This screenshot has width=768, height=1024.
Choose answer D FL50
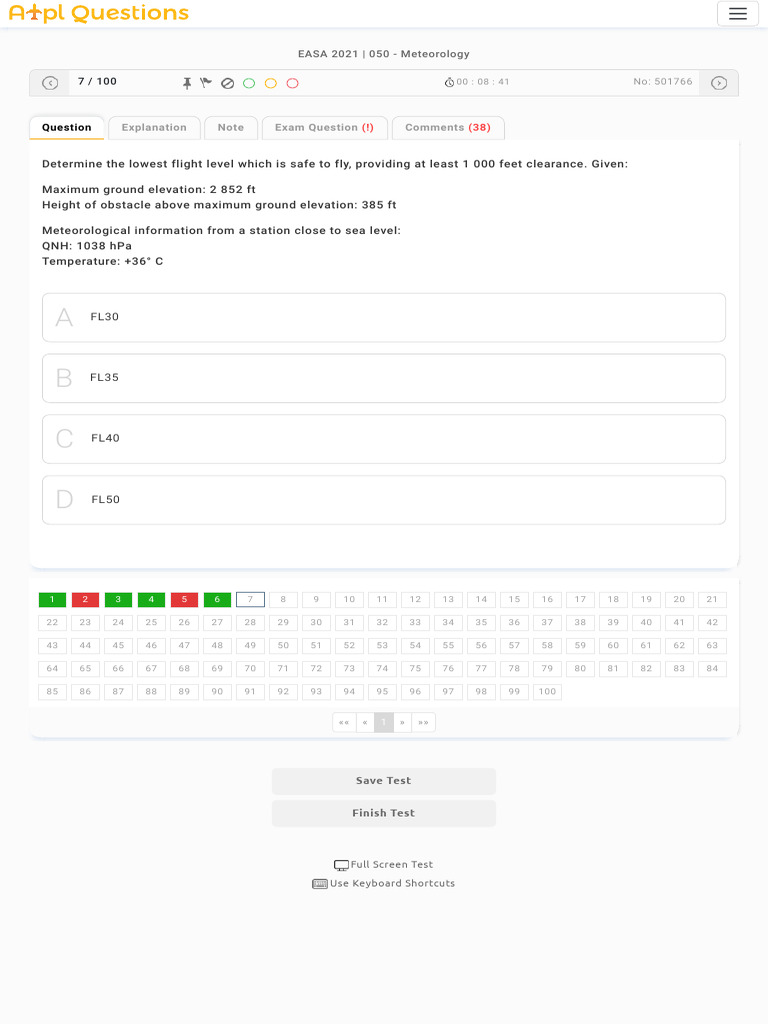coord(384,500)
